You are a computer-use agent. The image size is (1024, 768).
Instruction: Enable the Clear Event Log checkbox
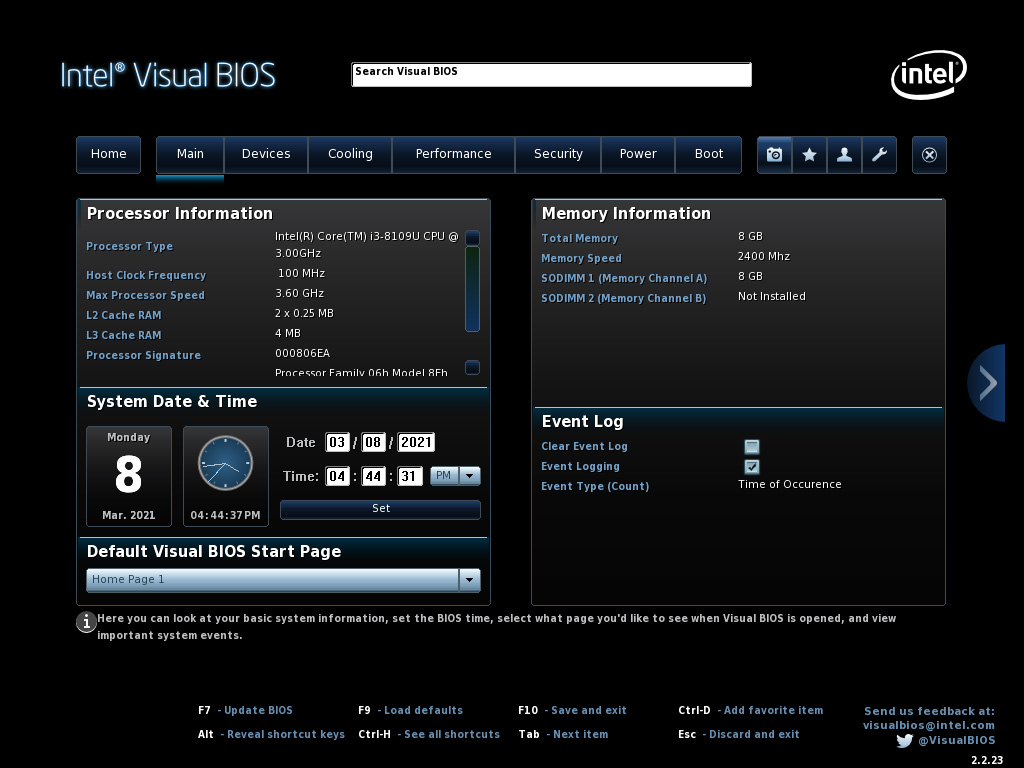pos(752,447)
